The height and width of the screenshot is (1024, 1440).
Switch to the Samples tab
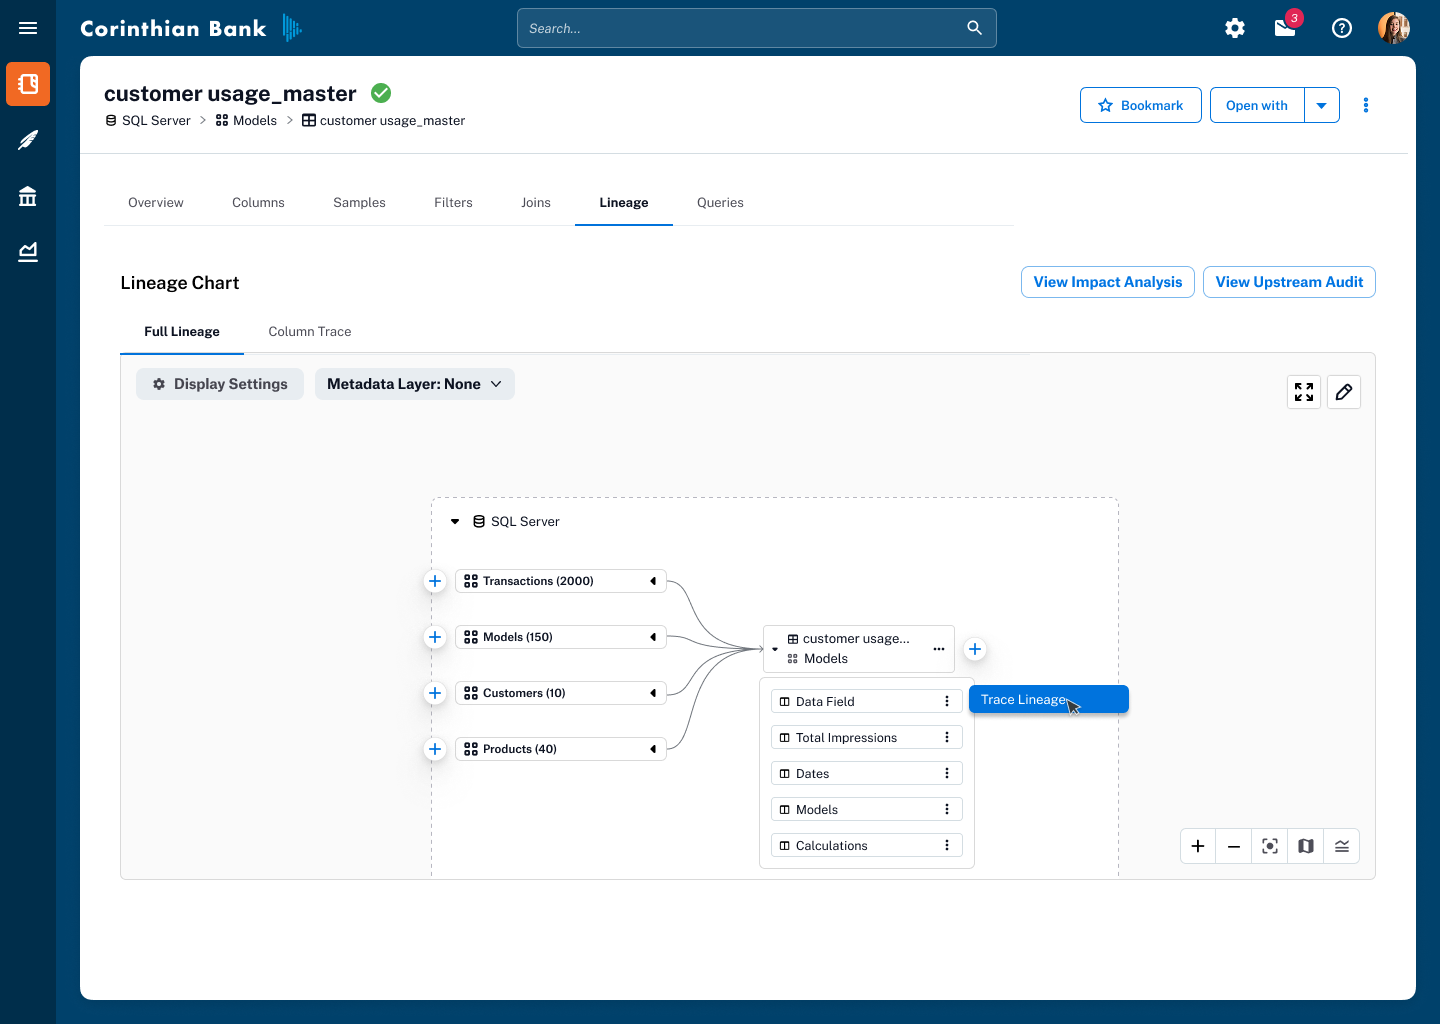(359, 202)
